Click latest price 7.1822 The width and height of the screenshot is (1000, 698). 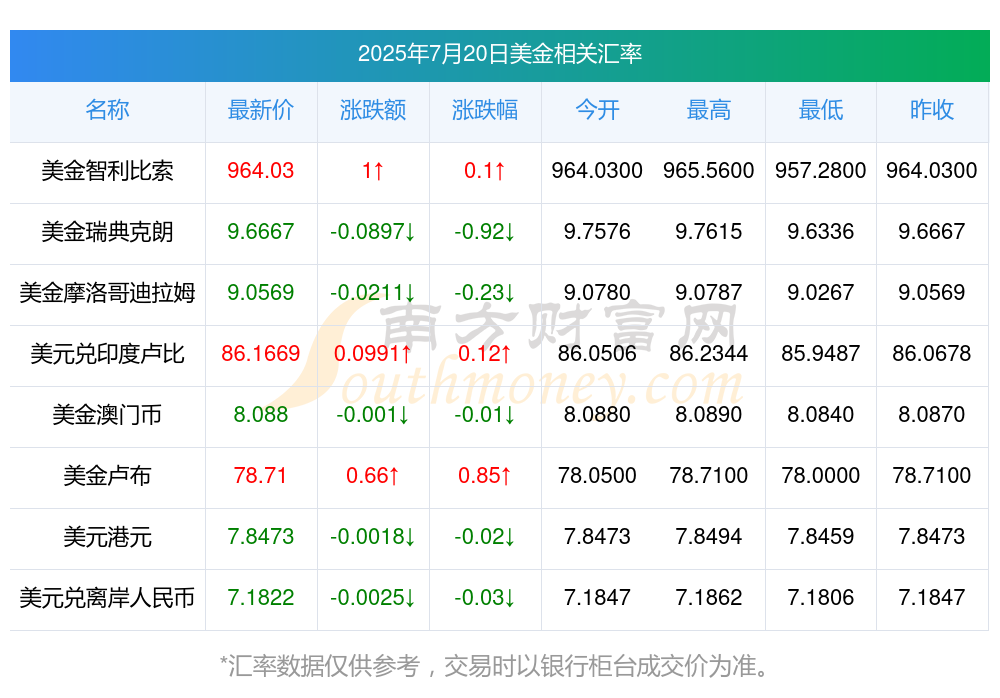click(261, 597)
